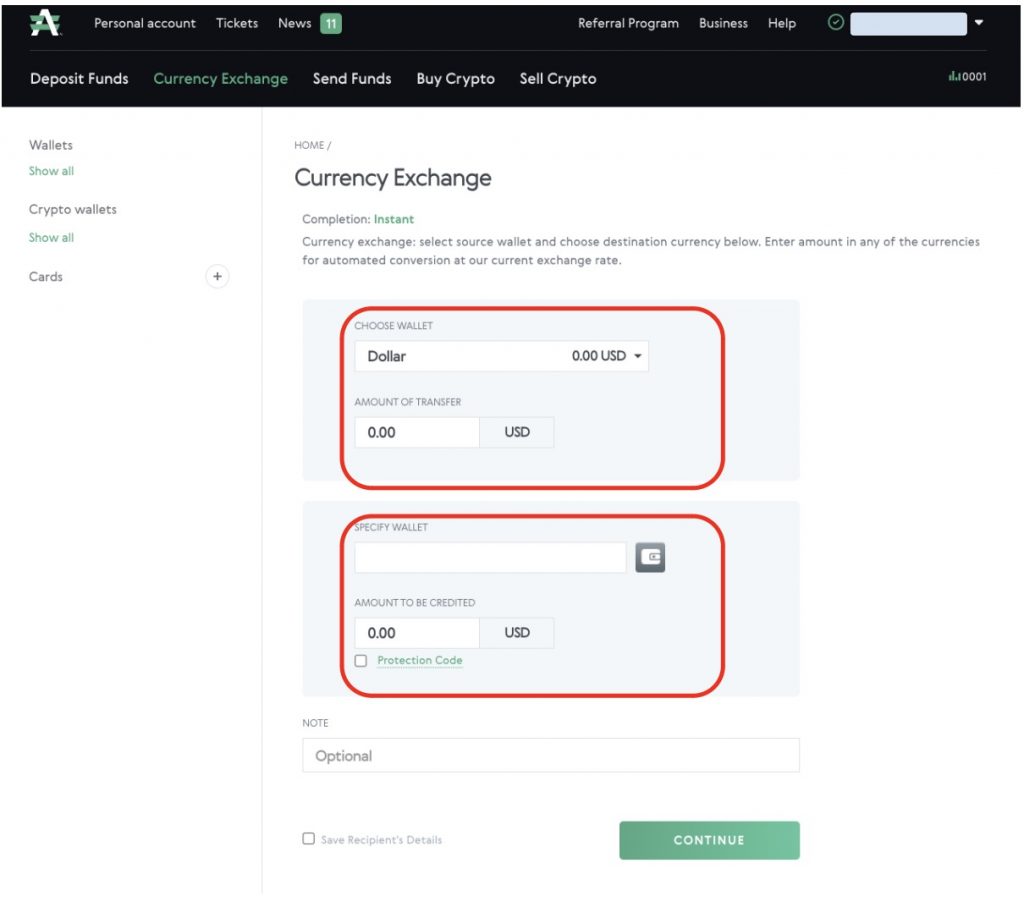Open the wallet picker beside Specify Wallet
The image size is (1024, 907).
click(x=650, y=557)
